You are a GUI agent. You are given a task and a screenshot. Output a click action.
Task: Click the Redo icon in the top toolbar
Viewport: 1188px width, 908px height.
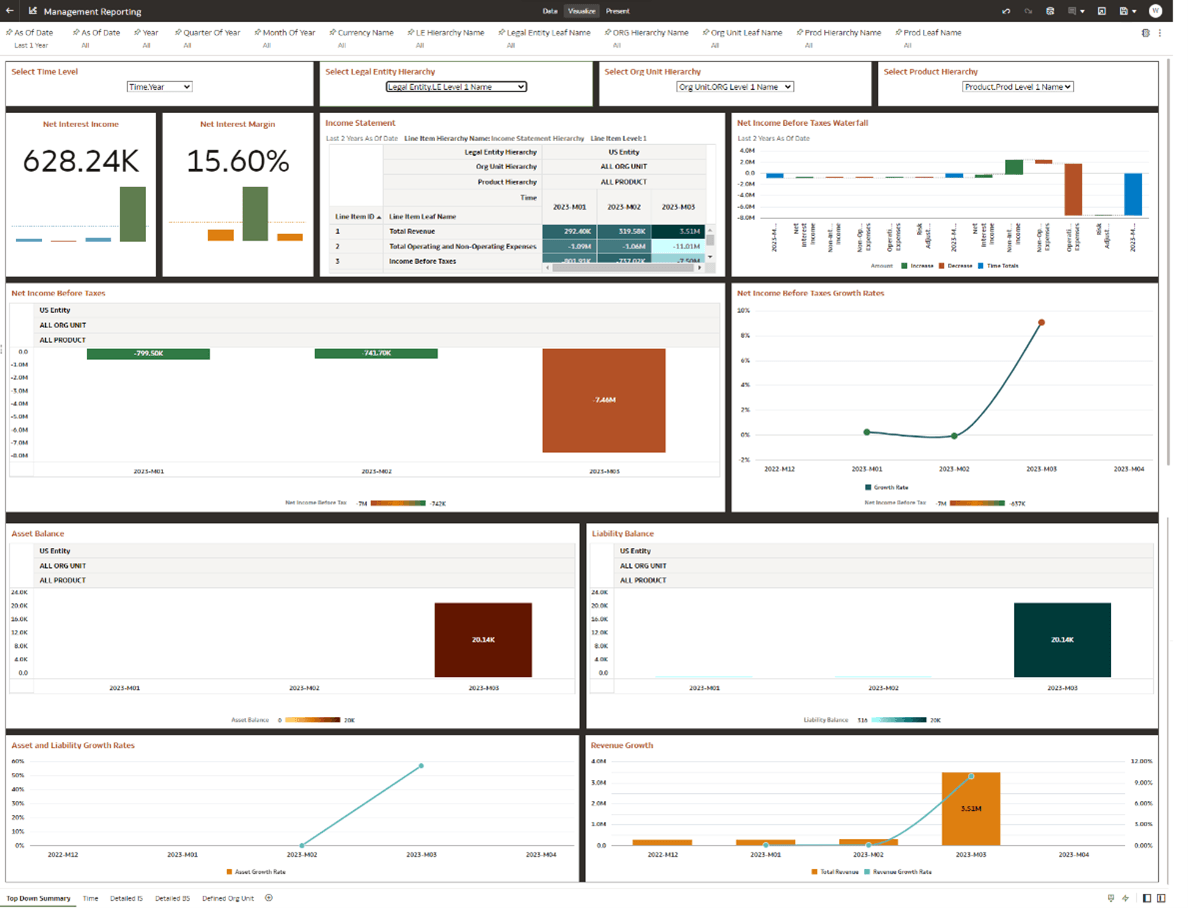[x=1028, y=11]
